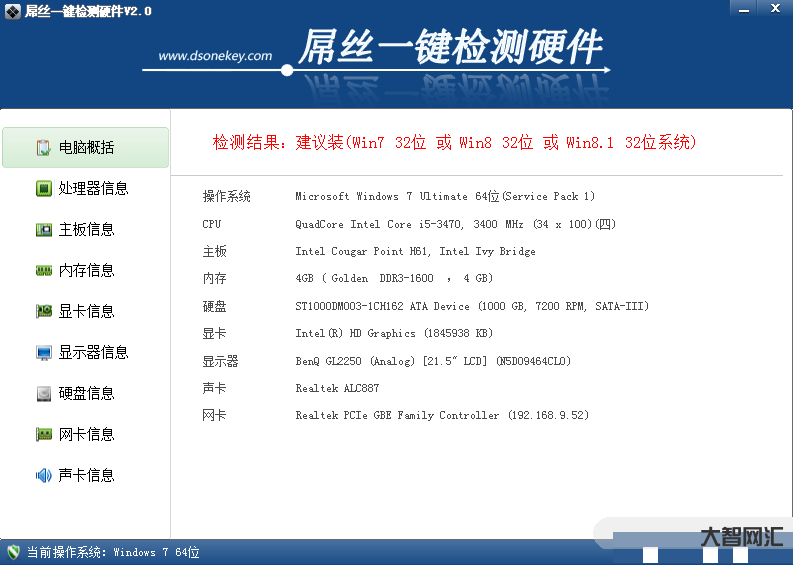Click the 声卡信息 speaker icon
The image size is (793, 565).
(44, 476)
